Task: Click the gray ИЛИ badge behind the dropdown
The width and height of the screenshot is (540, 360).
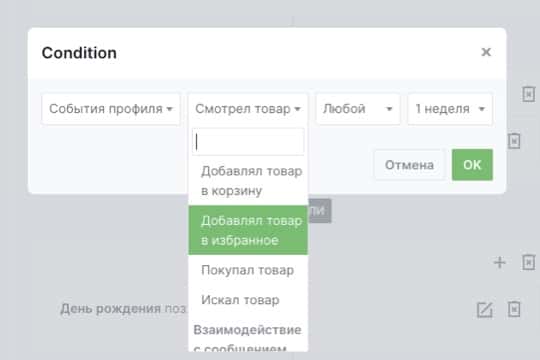Action: tap(320, 210)
